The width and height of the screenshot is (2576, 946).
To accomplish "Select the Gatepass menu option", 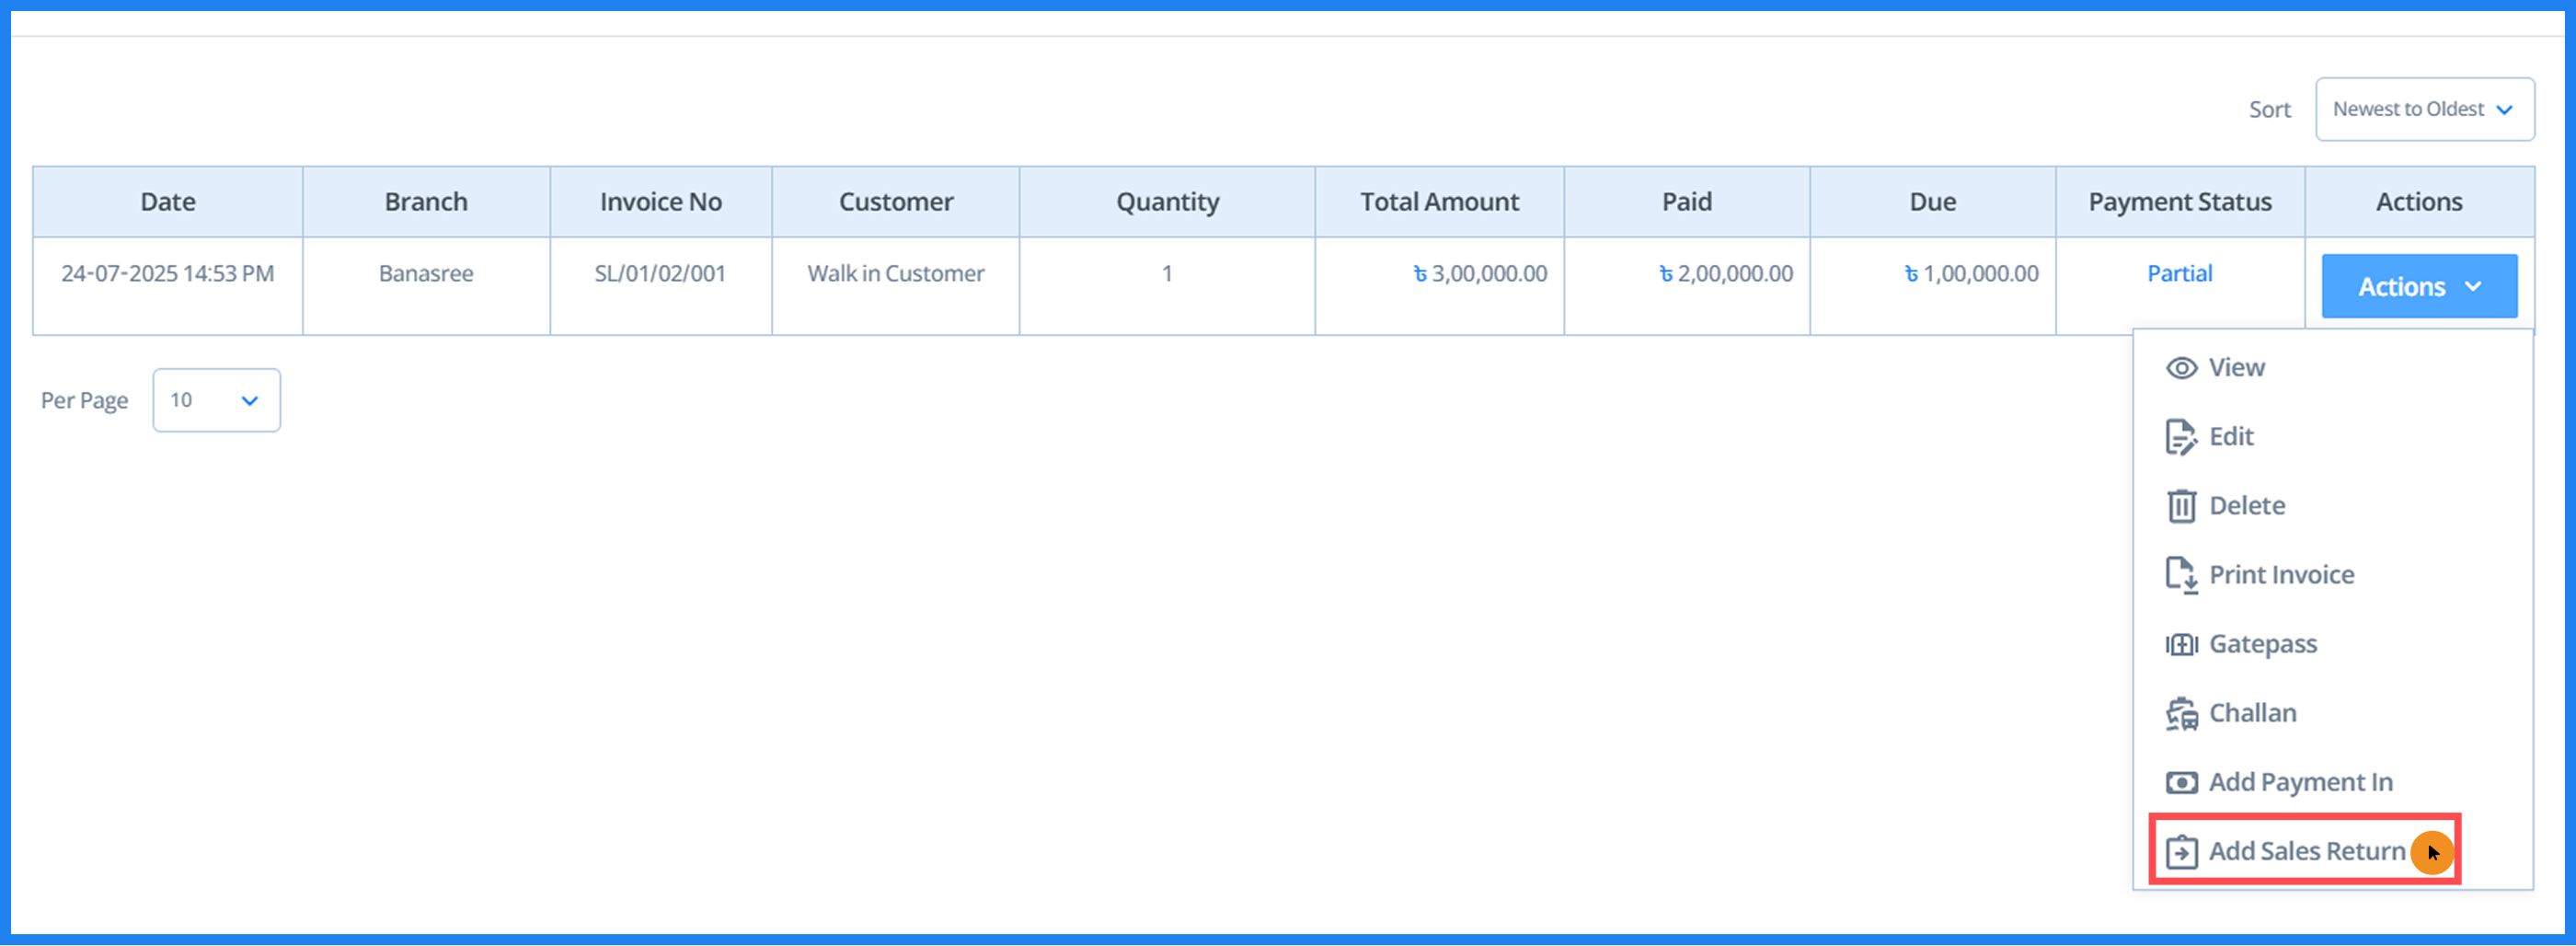I will coord(2262,644).
